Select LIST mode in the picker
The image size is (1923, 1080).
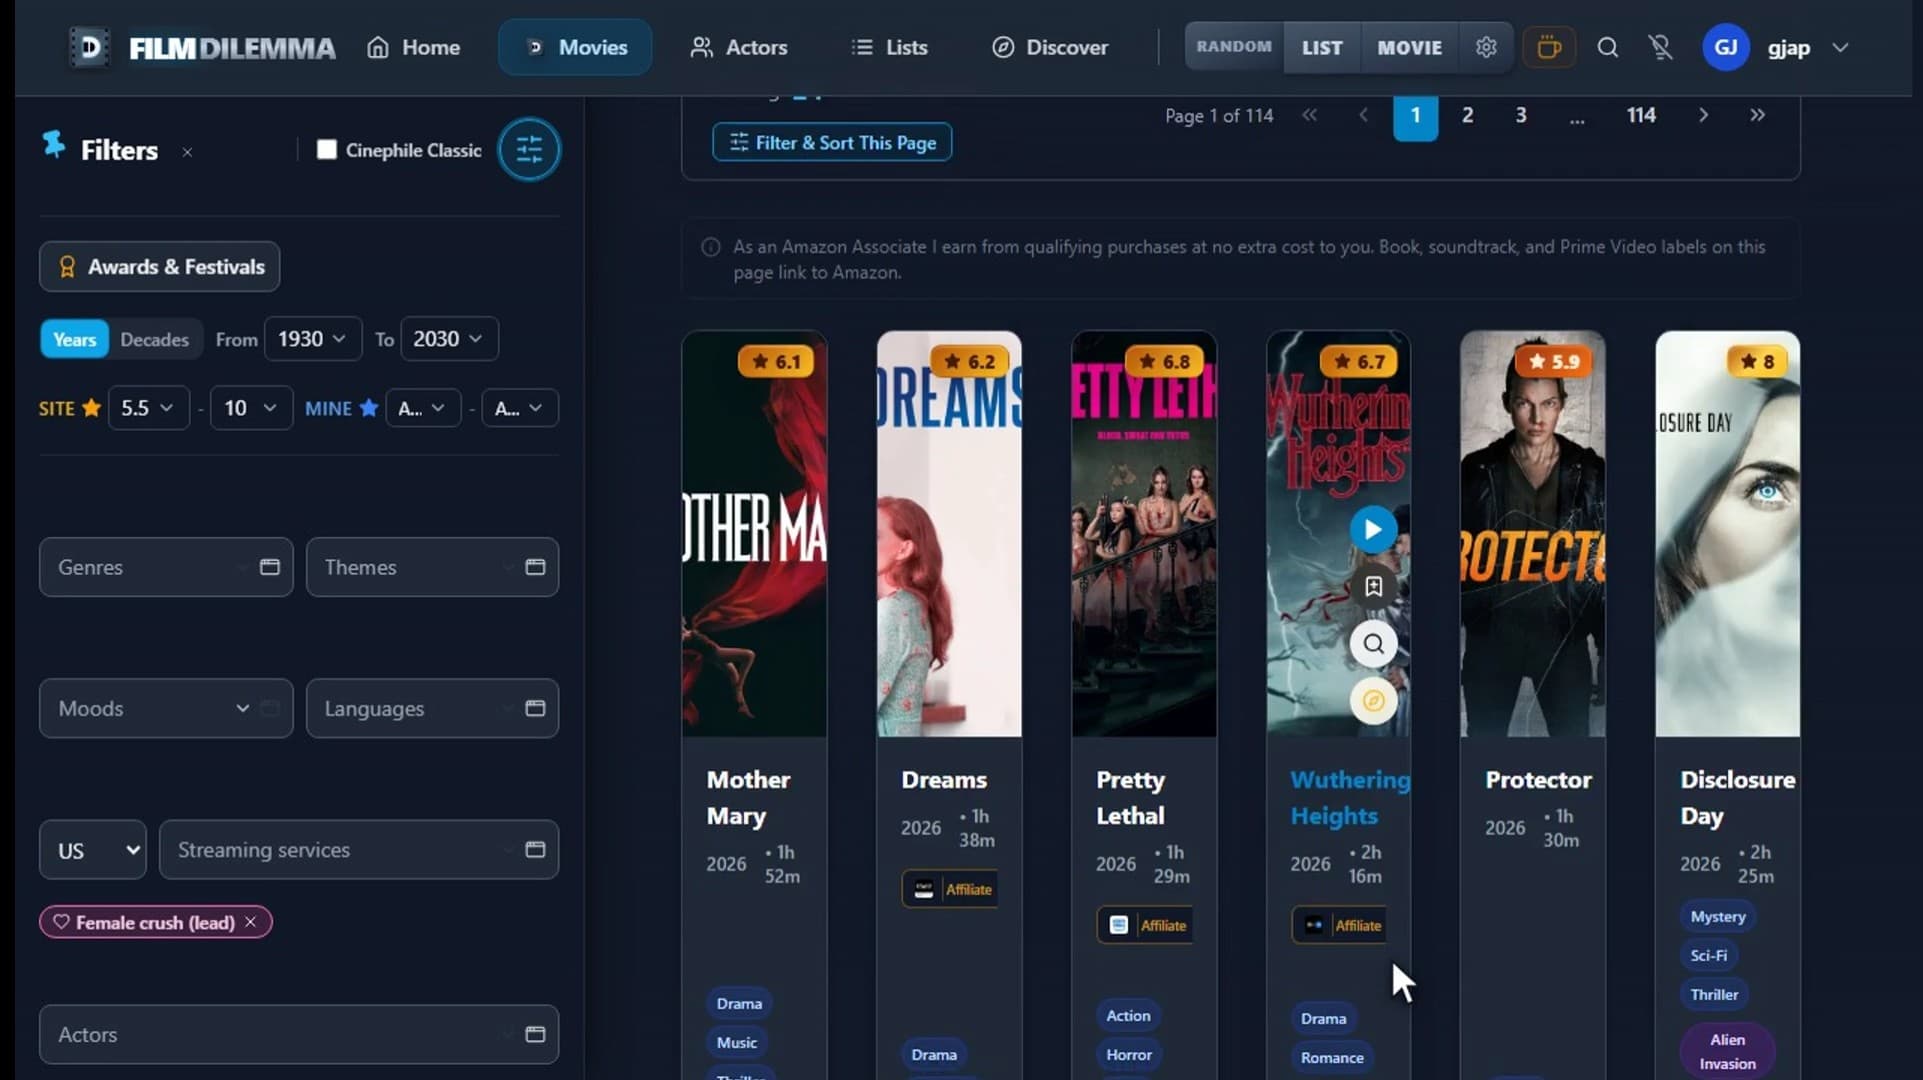click(1322, 47)
